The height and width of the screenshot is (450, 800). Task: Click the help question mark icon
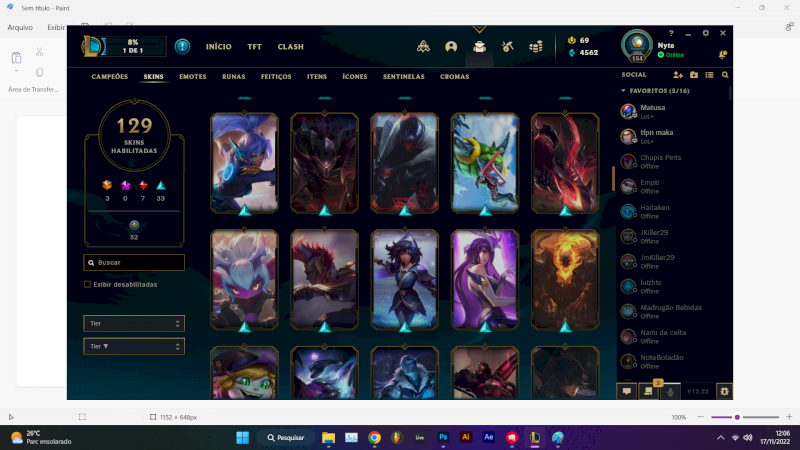pos(671,33)
